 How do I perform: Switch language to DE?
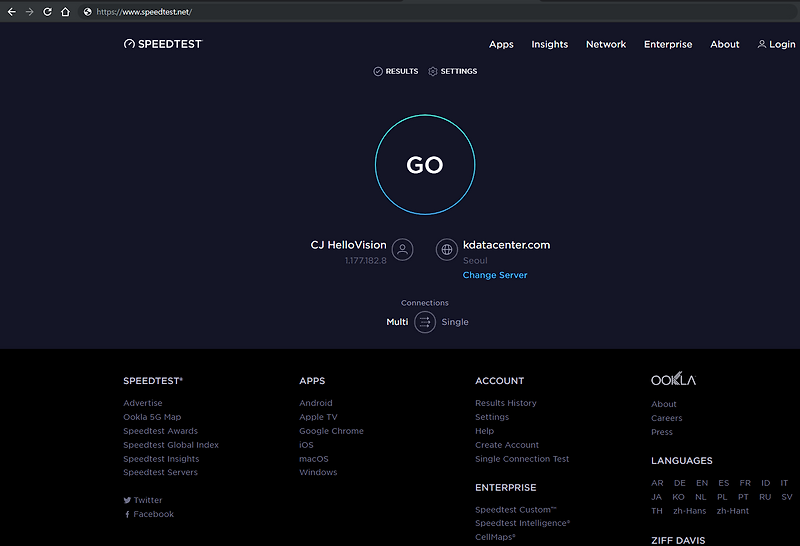click(x=680, y=483)
